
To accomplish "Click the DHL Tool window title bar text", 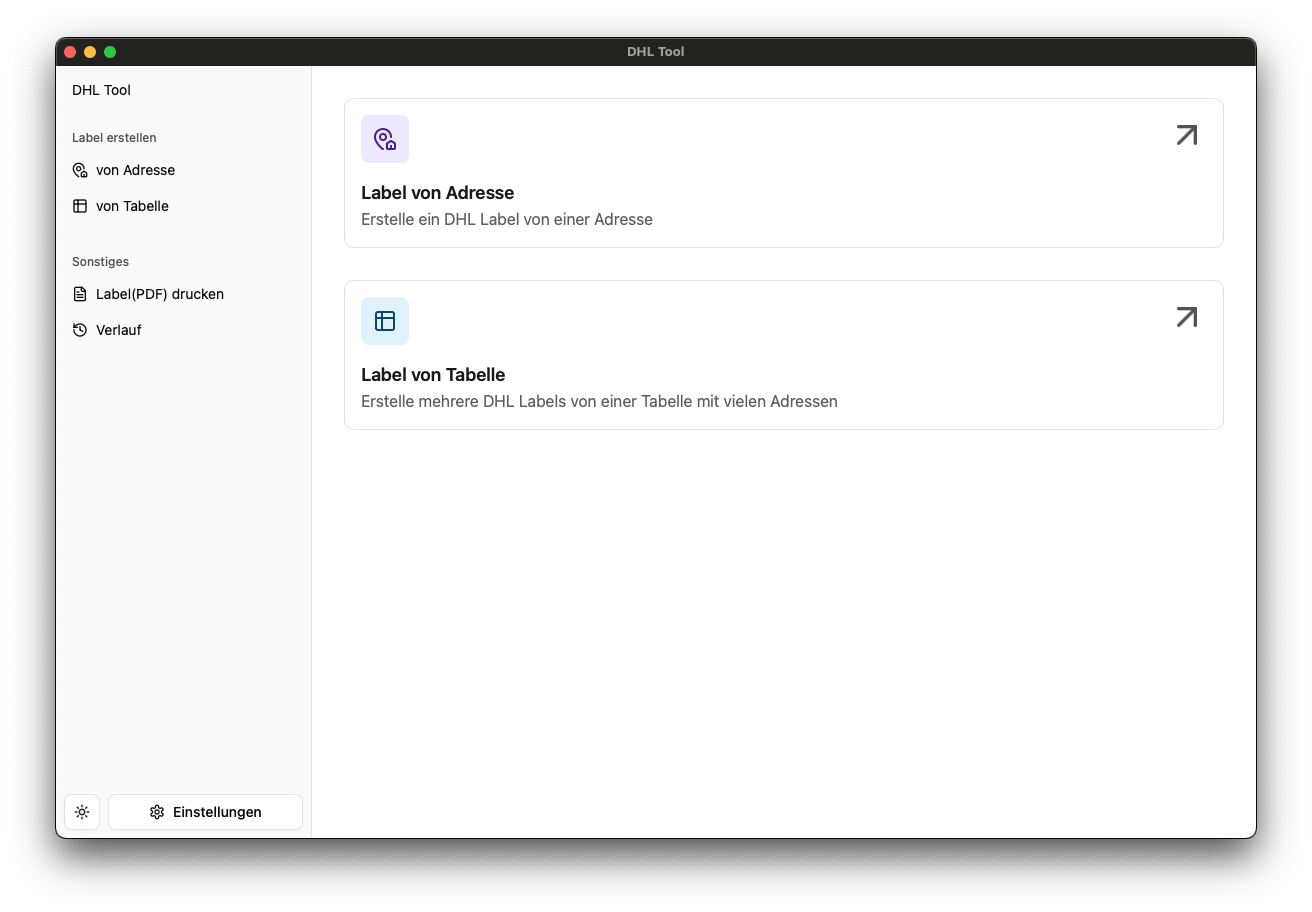I will pos(656,52).
